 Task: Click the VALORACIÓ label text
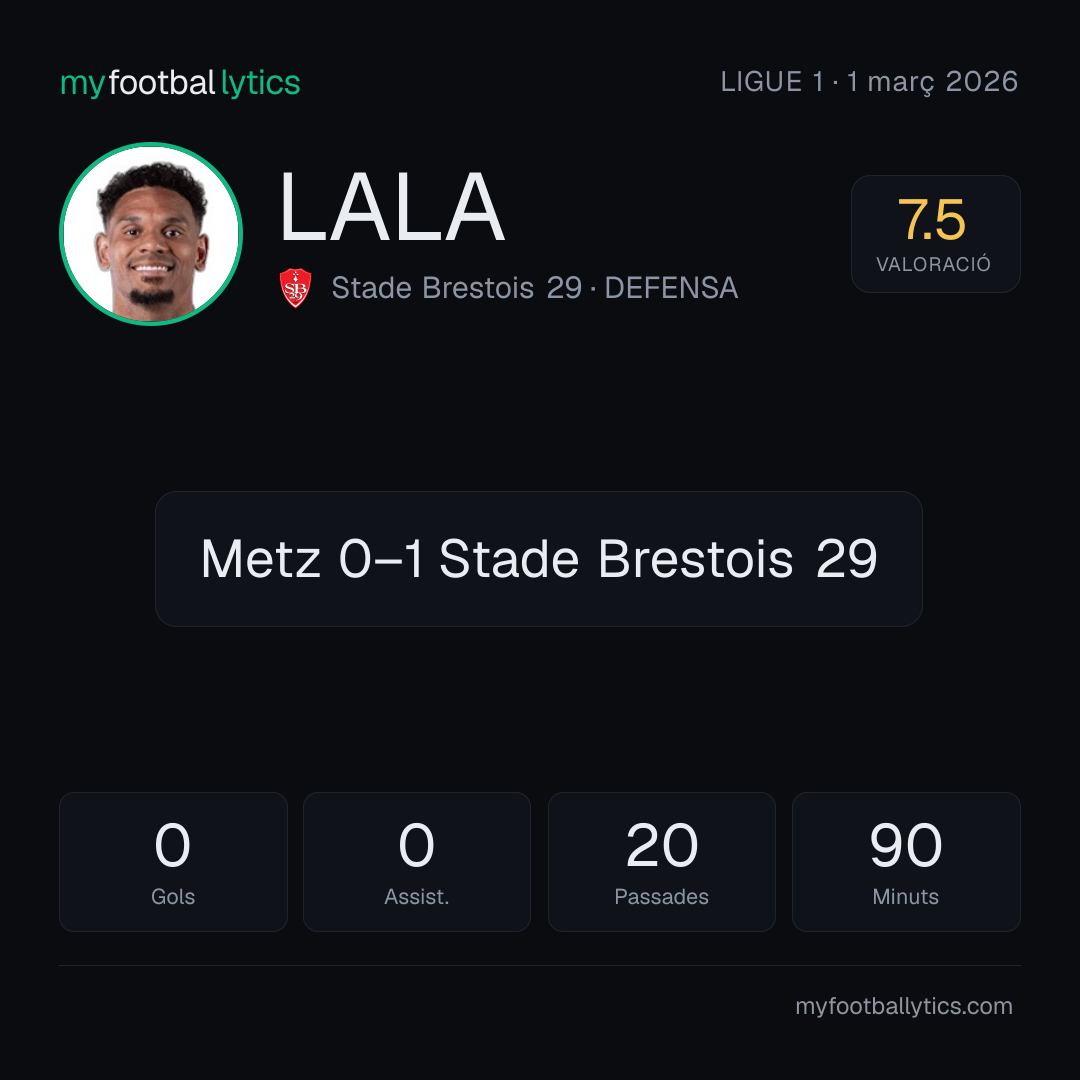coord(933,264)
